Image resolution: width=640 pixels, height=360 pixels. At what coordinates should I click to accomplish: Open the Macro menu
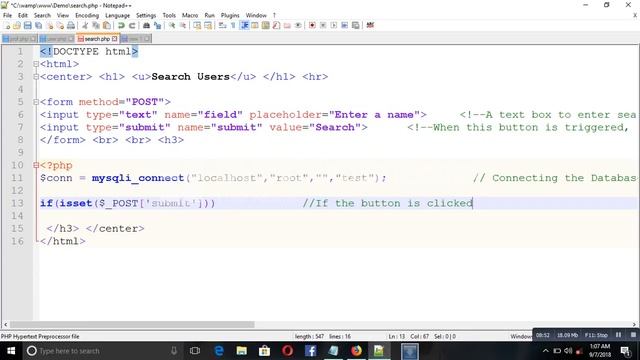click(x=190, y=15)
